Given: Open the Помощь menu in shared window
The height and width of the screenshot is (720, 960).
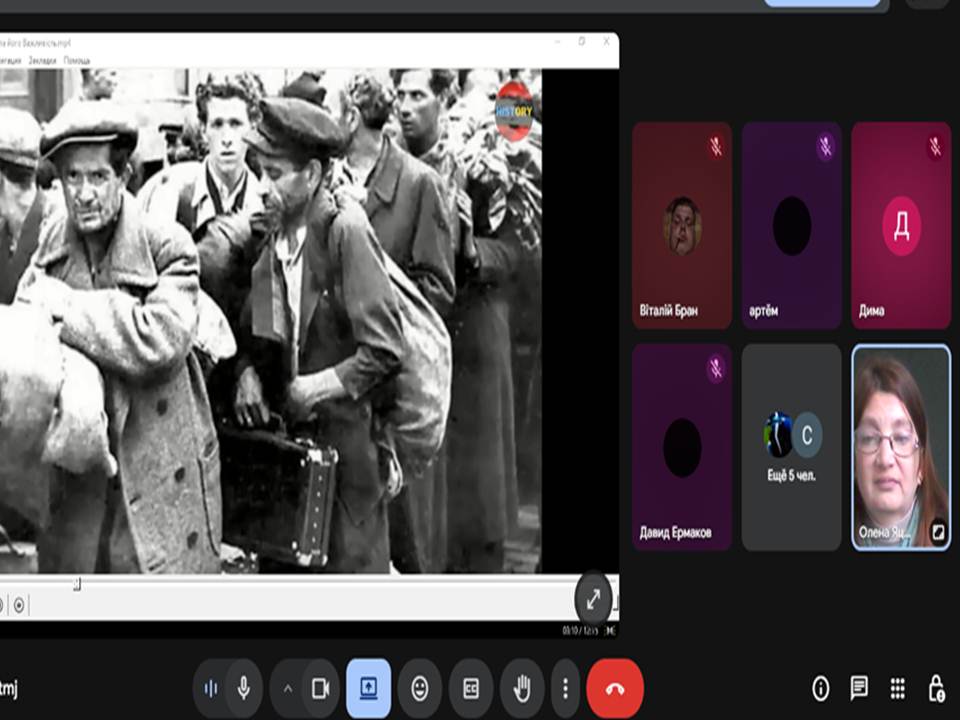Looking at the screenshot, I should tap(77, 61).
